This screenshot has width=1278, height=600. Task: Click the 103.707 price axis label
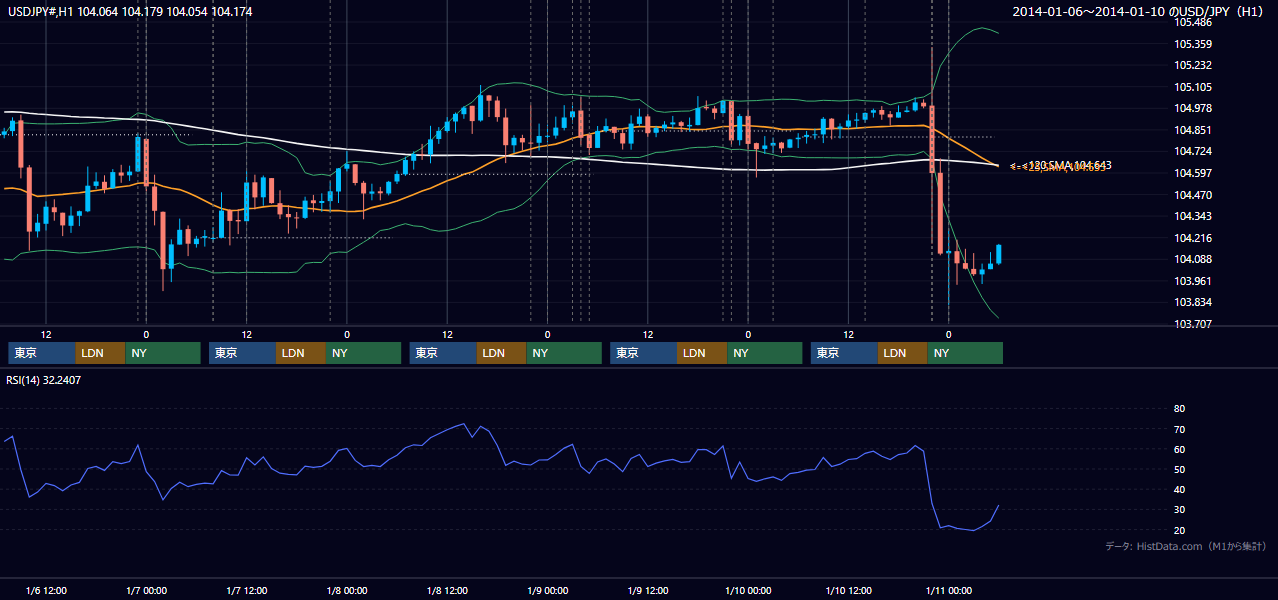point(1193,324)
